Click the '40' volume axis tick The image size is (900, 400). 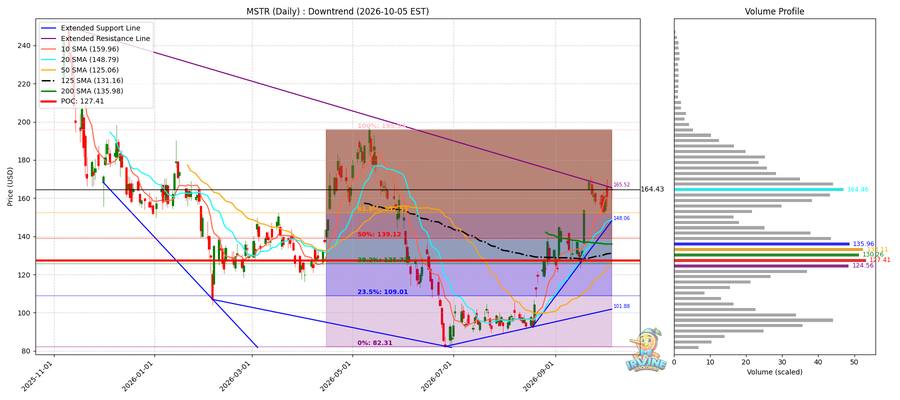[818, 363]
